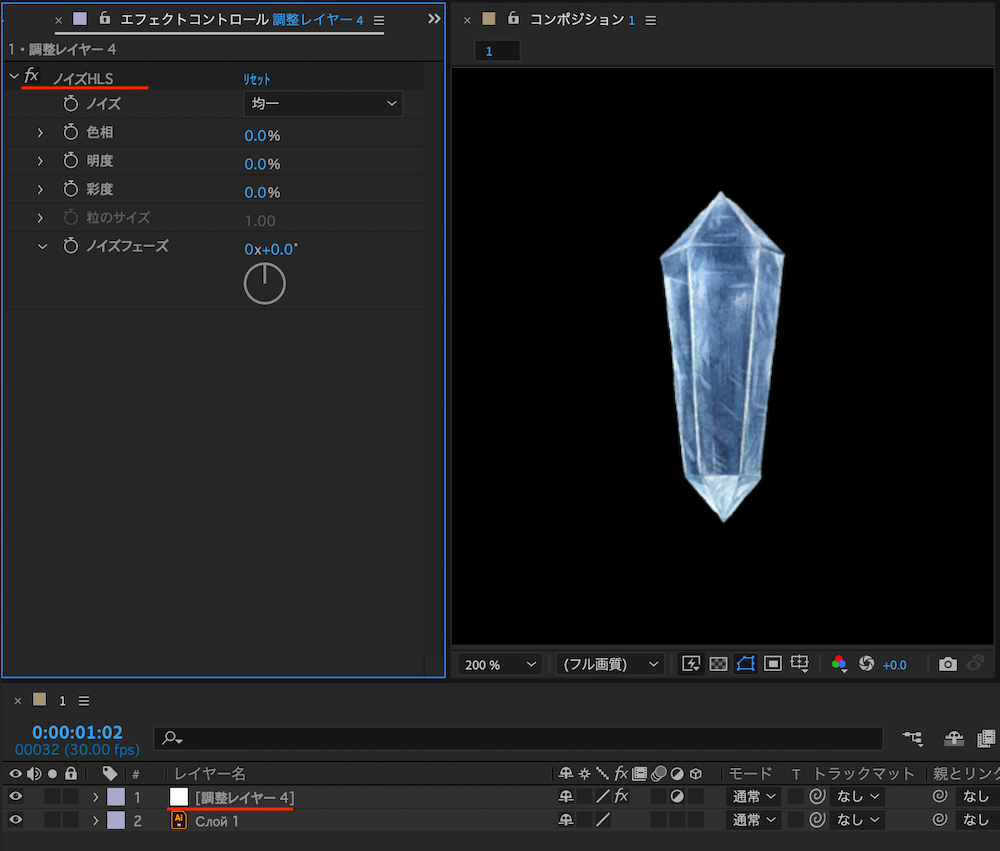This screenshot has height=851, width=1000.
Task: Open the 200 % magnification dropdown
Action: pos(500,664)
